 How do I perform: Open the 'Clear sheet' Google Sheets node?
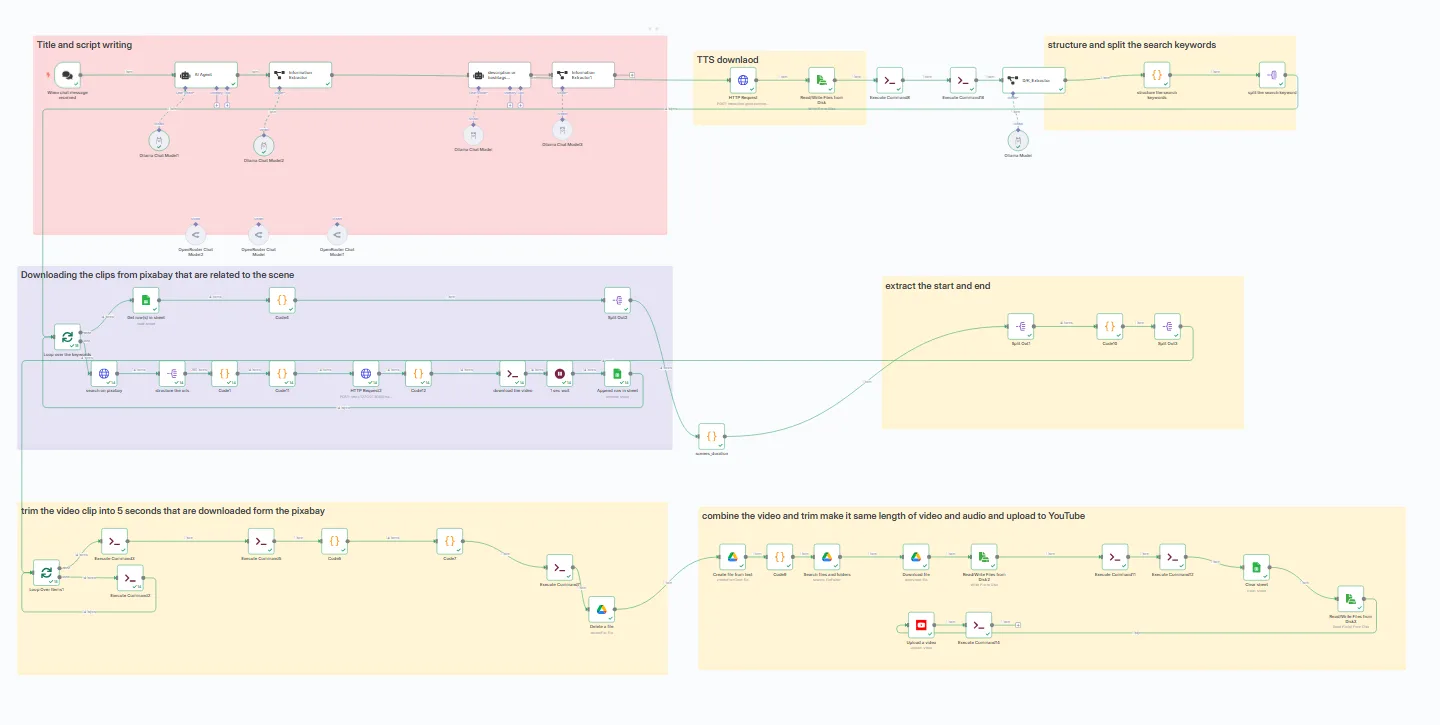pyautogui.click(x=1256, y=568)
